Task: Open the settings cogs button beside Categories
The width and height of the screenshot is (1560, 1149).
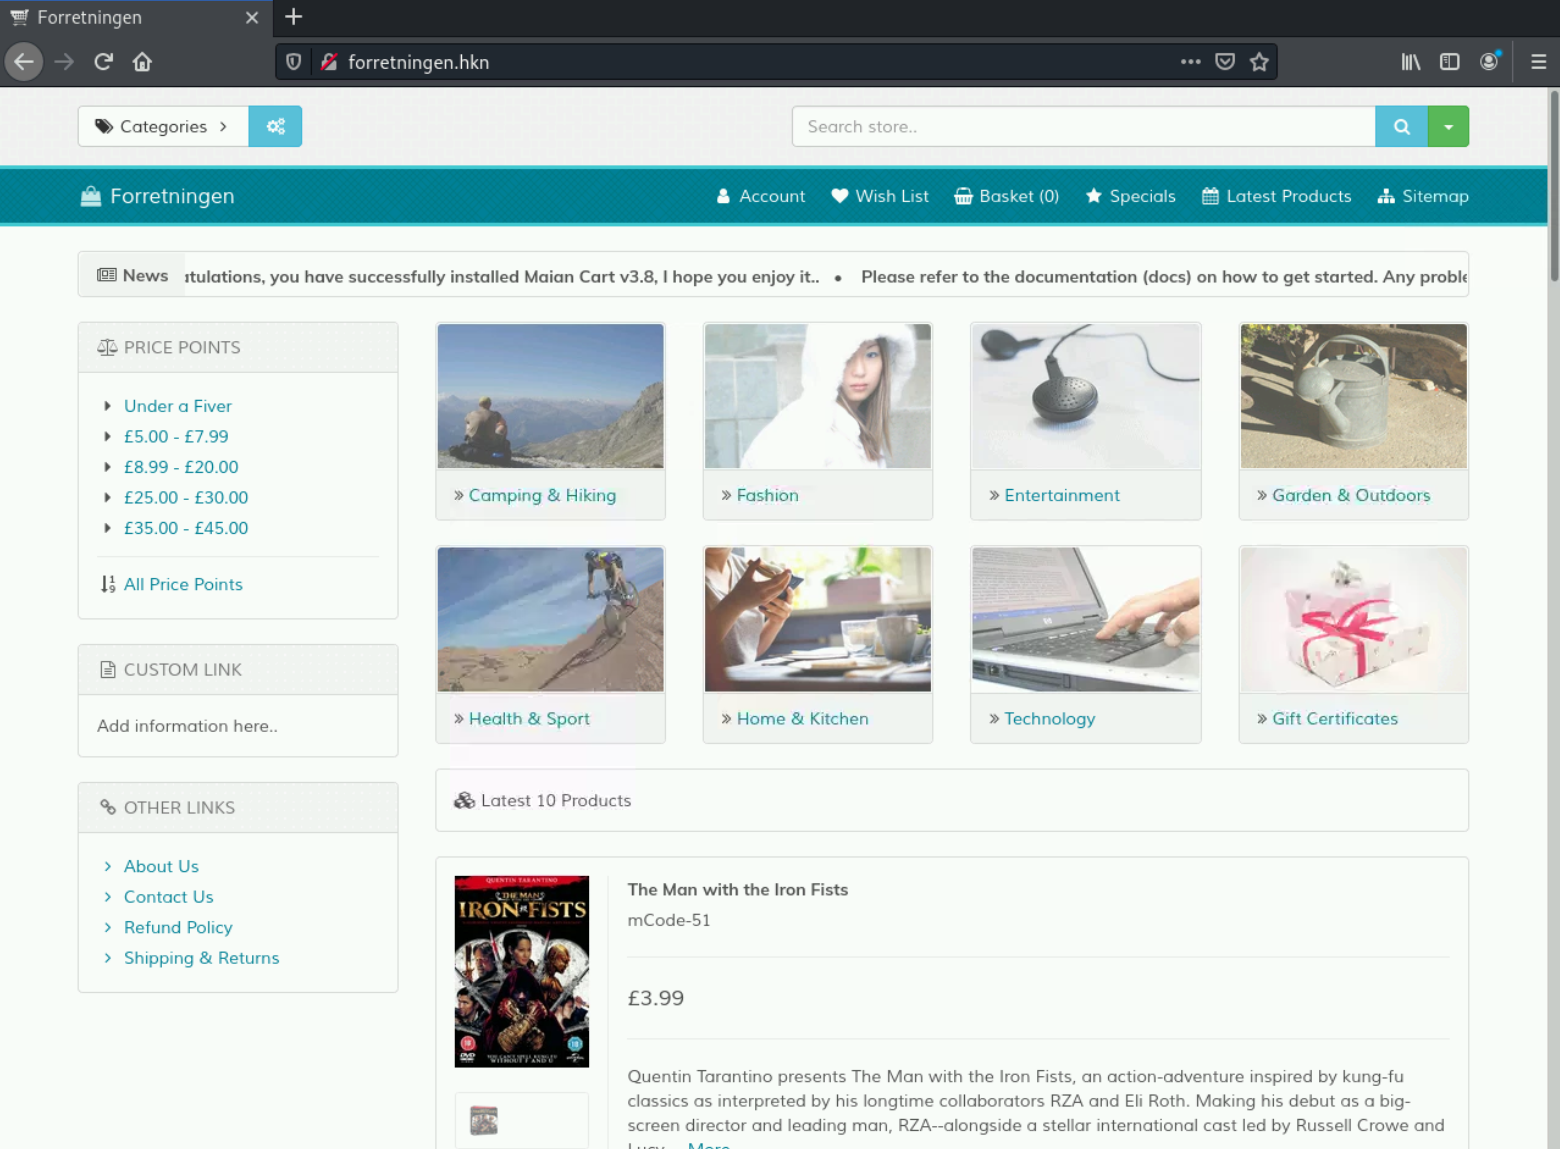Action: tap(275, 127)
